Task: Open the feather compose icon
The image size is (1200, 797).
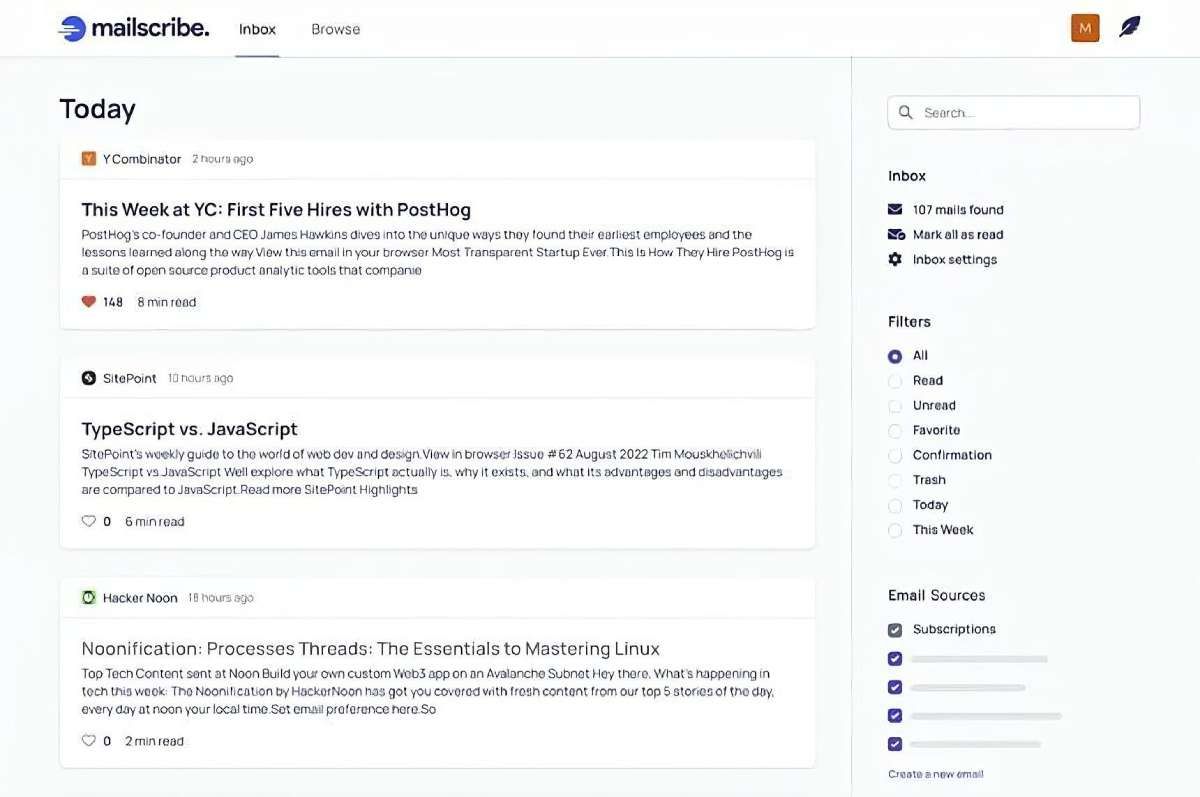Action: (x=1129, y=28)
